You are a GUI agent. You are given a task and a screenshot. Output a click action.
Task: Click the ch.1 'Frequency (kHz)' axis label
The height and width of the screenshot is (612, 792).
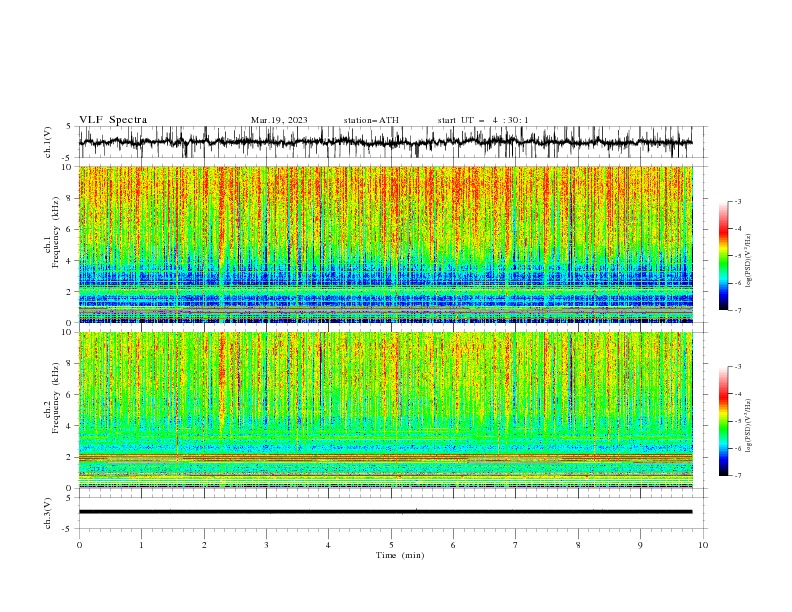pyautogui.click(x=56, y=232)
